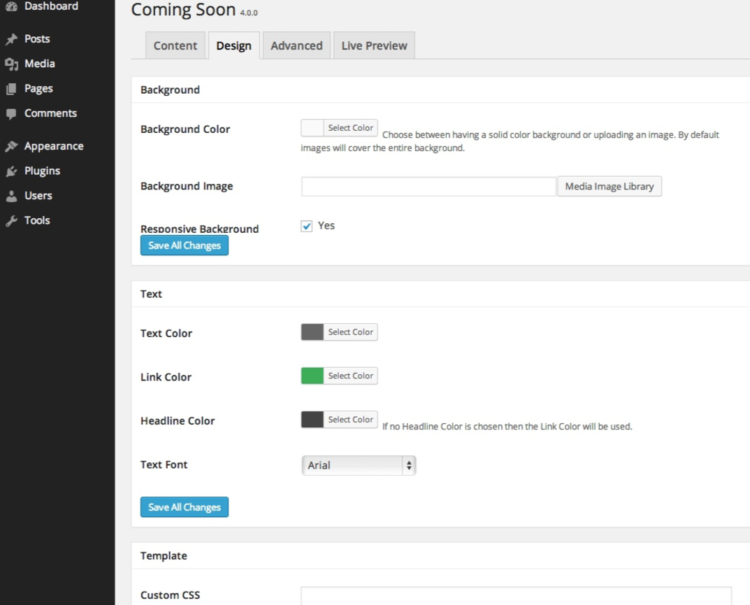Click Save All Changes under Text section
Screen dimensions: 750x605
[184, 507]
